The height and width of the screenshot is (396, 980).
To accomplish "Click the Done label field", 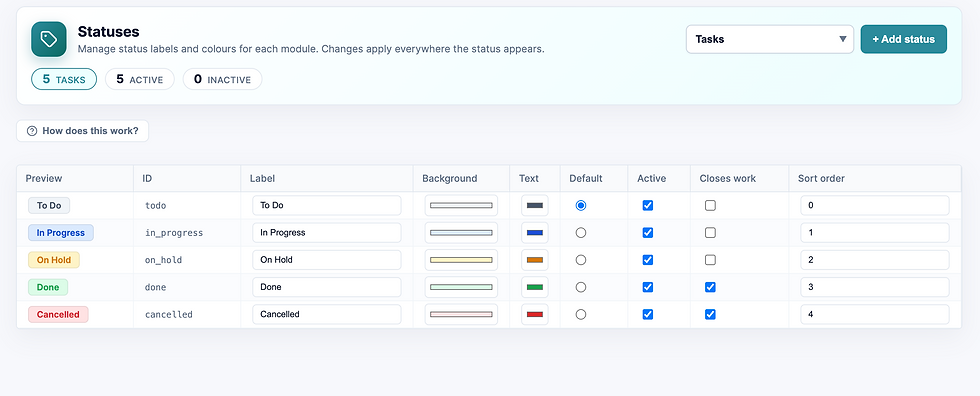I will tap(327, 287).
